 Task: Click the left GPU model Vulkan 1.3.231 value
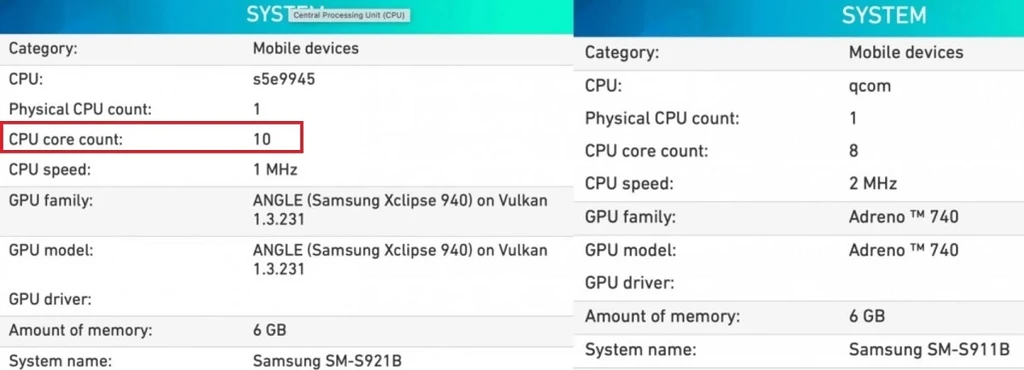[400, 259]
